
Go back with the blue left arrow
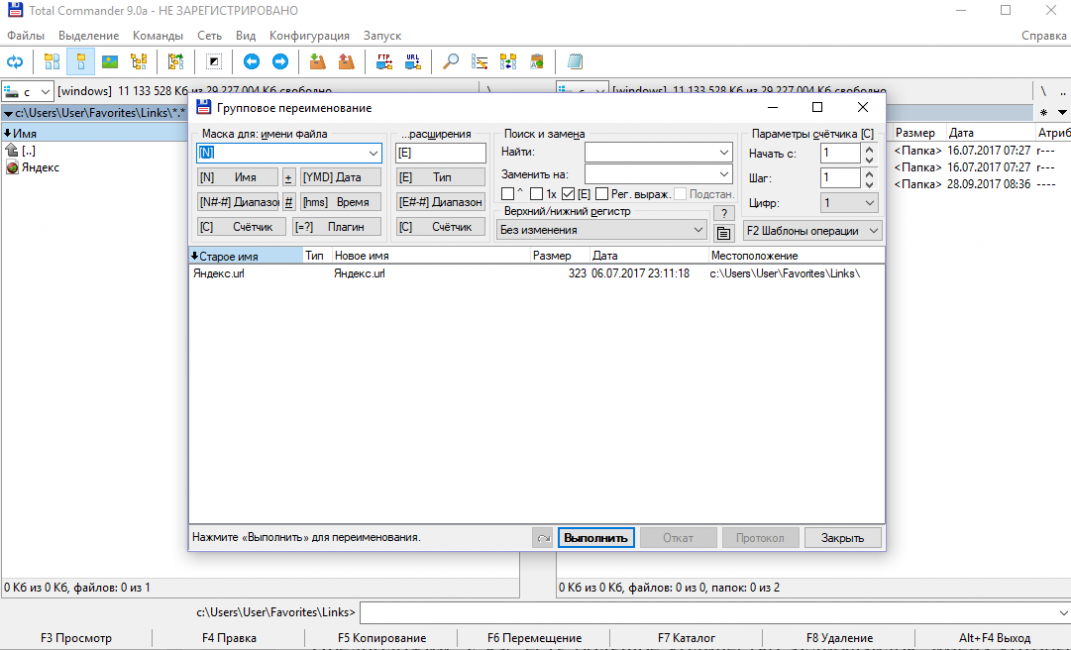251,62
